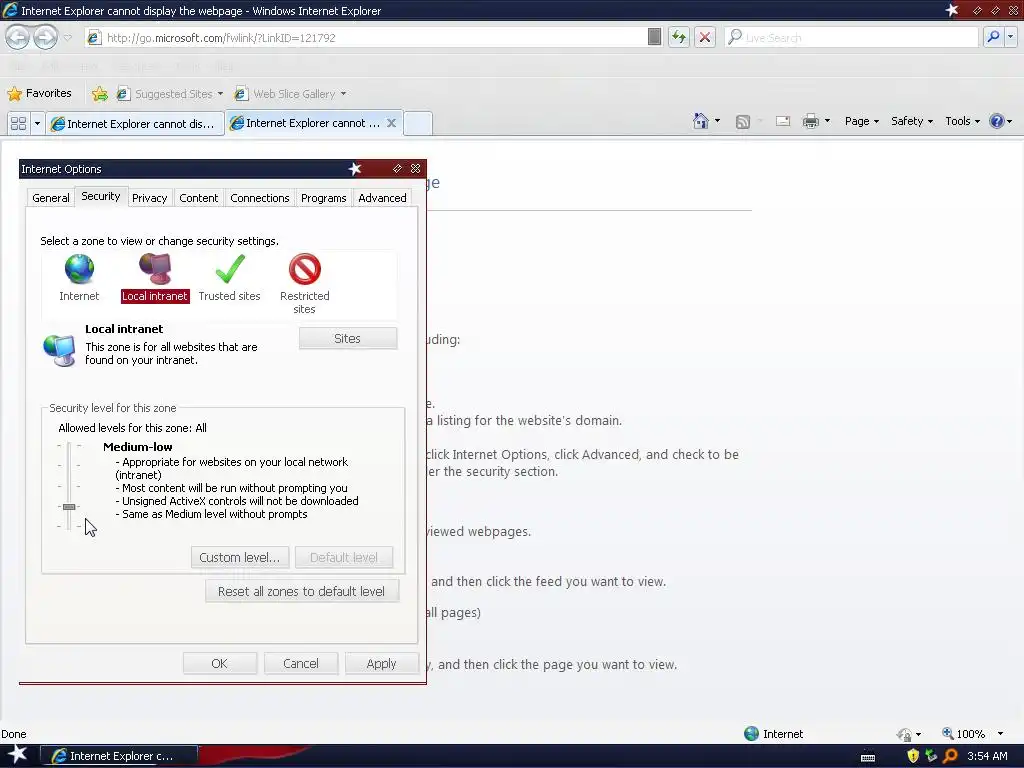Click the red Stop loading icon
This screenshot has height=768, width=1024.
705,37
